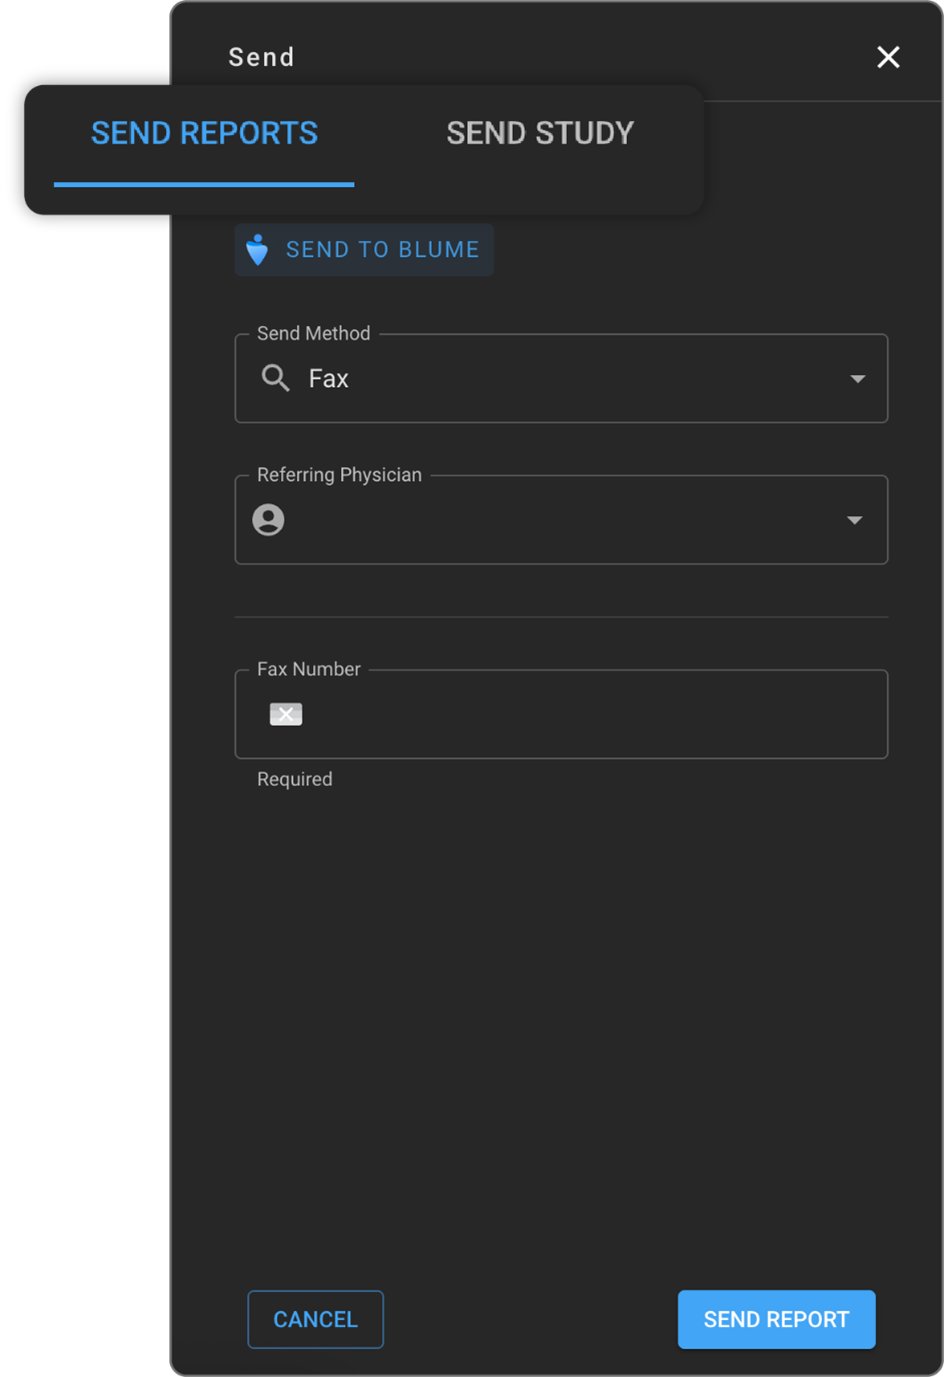Click the fax icon in Fax Number
944x1377 pixels.
pos(286,714)
